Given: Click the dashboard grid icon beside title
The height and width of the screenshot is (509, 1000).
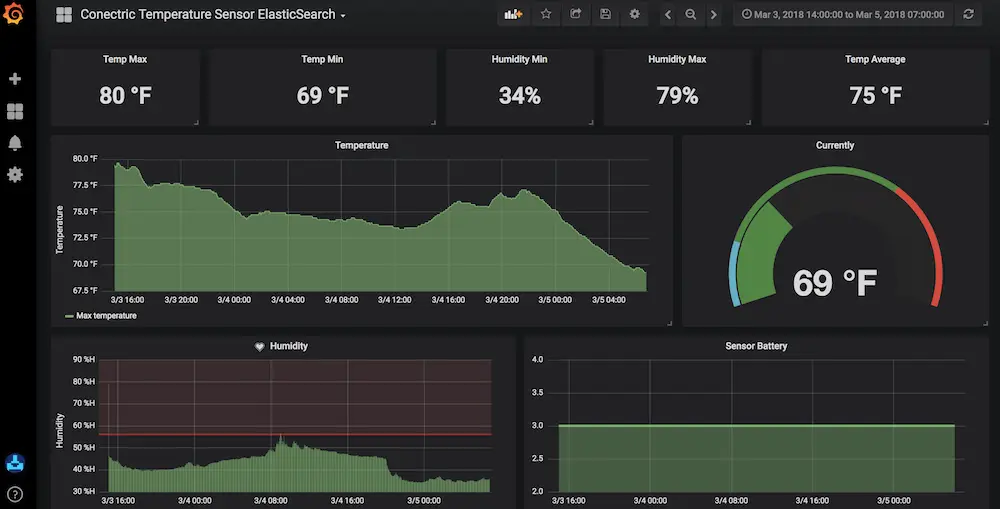Looking at the screenshot, I should click(64, 14).
